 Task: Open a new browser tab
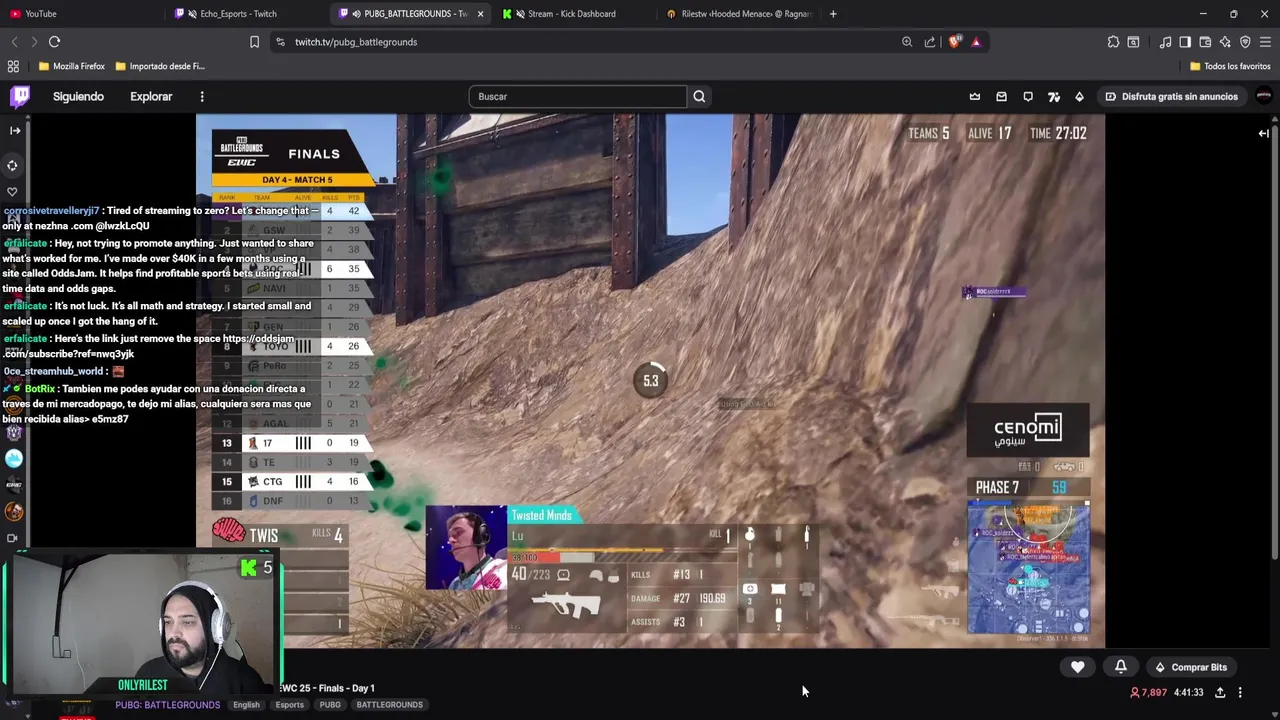point(833,14)
